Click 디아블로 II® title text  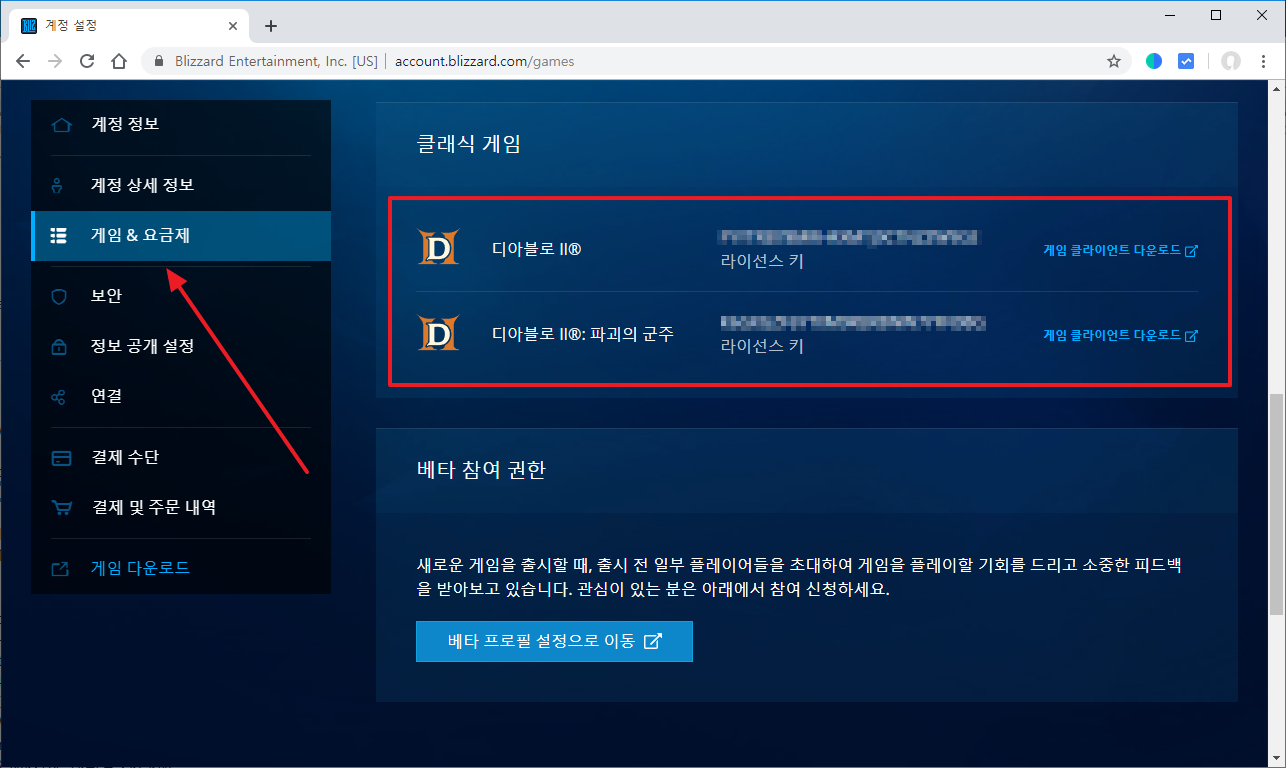tap(537, 249)
